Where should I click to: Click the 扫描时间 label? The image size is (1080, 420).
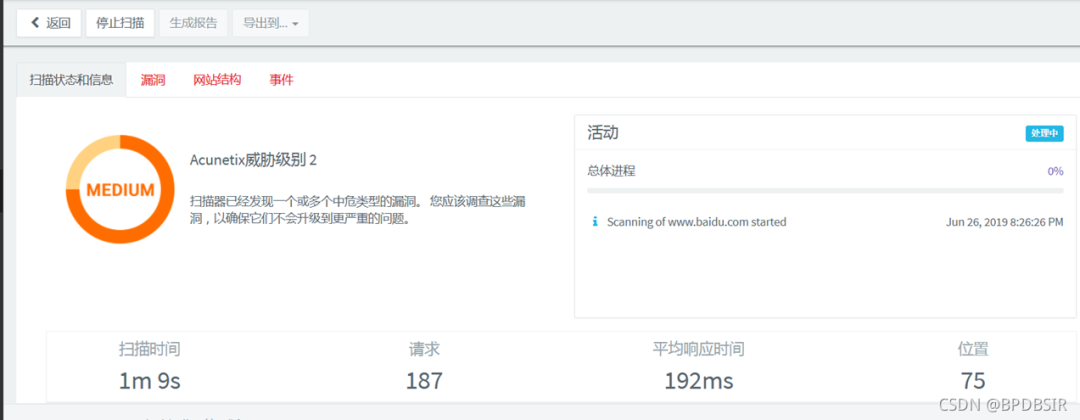[149, 349]
